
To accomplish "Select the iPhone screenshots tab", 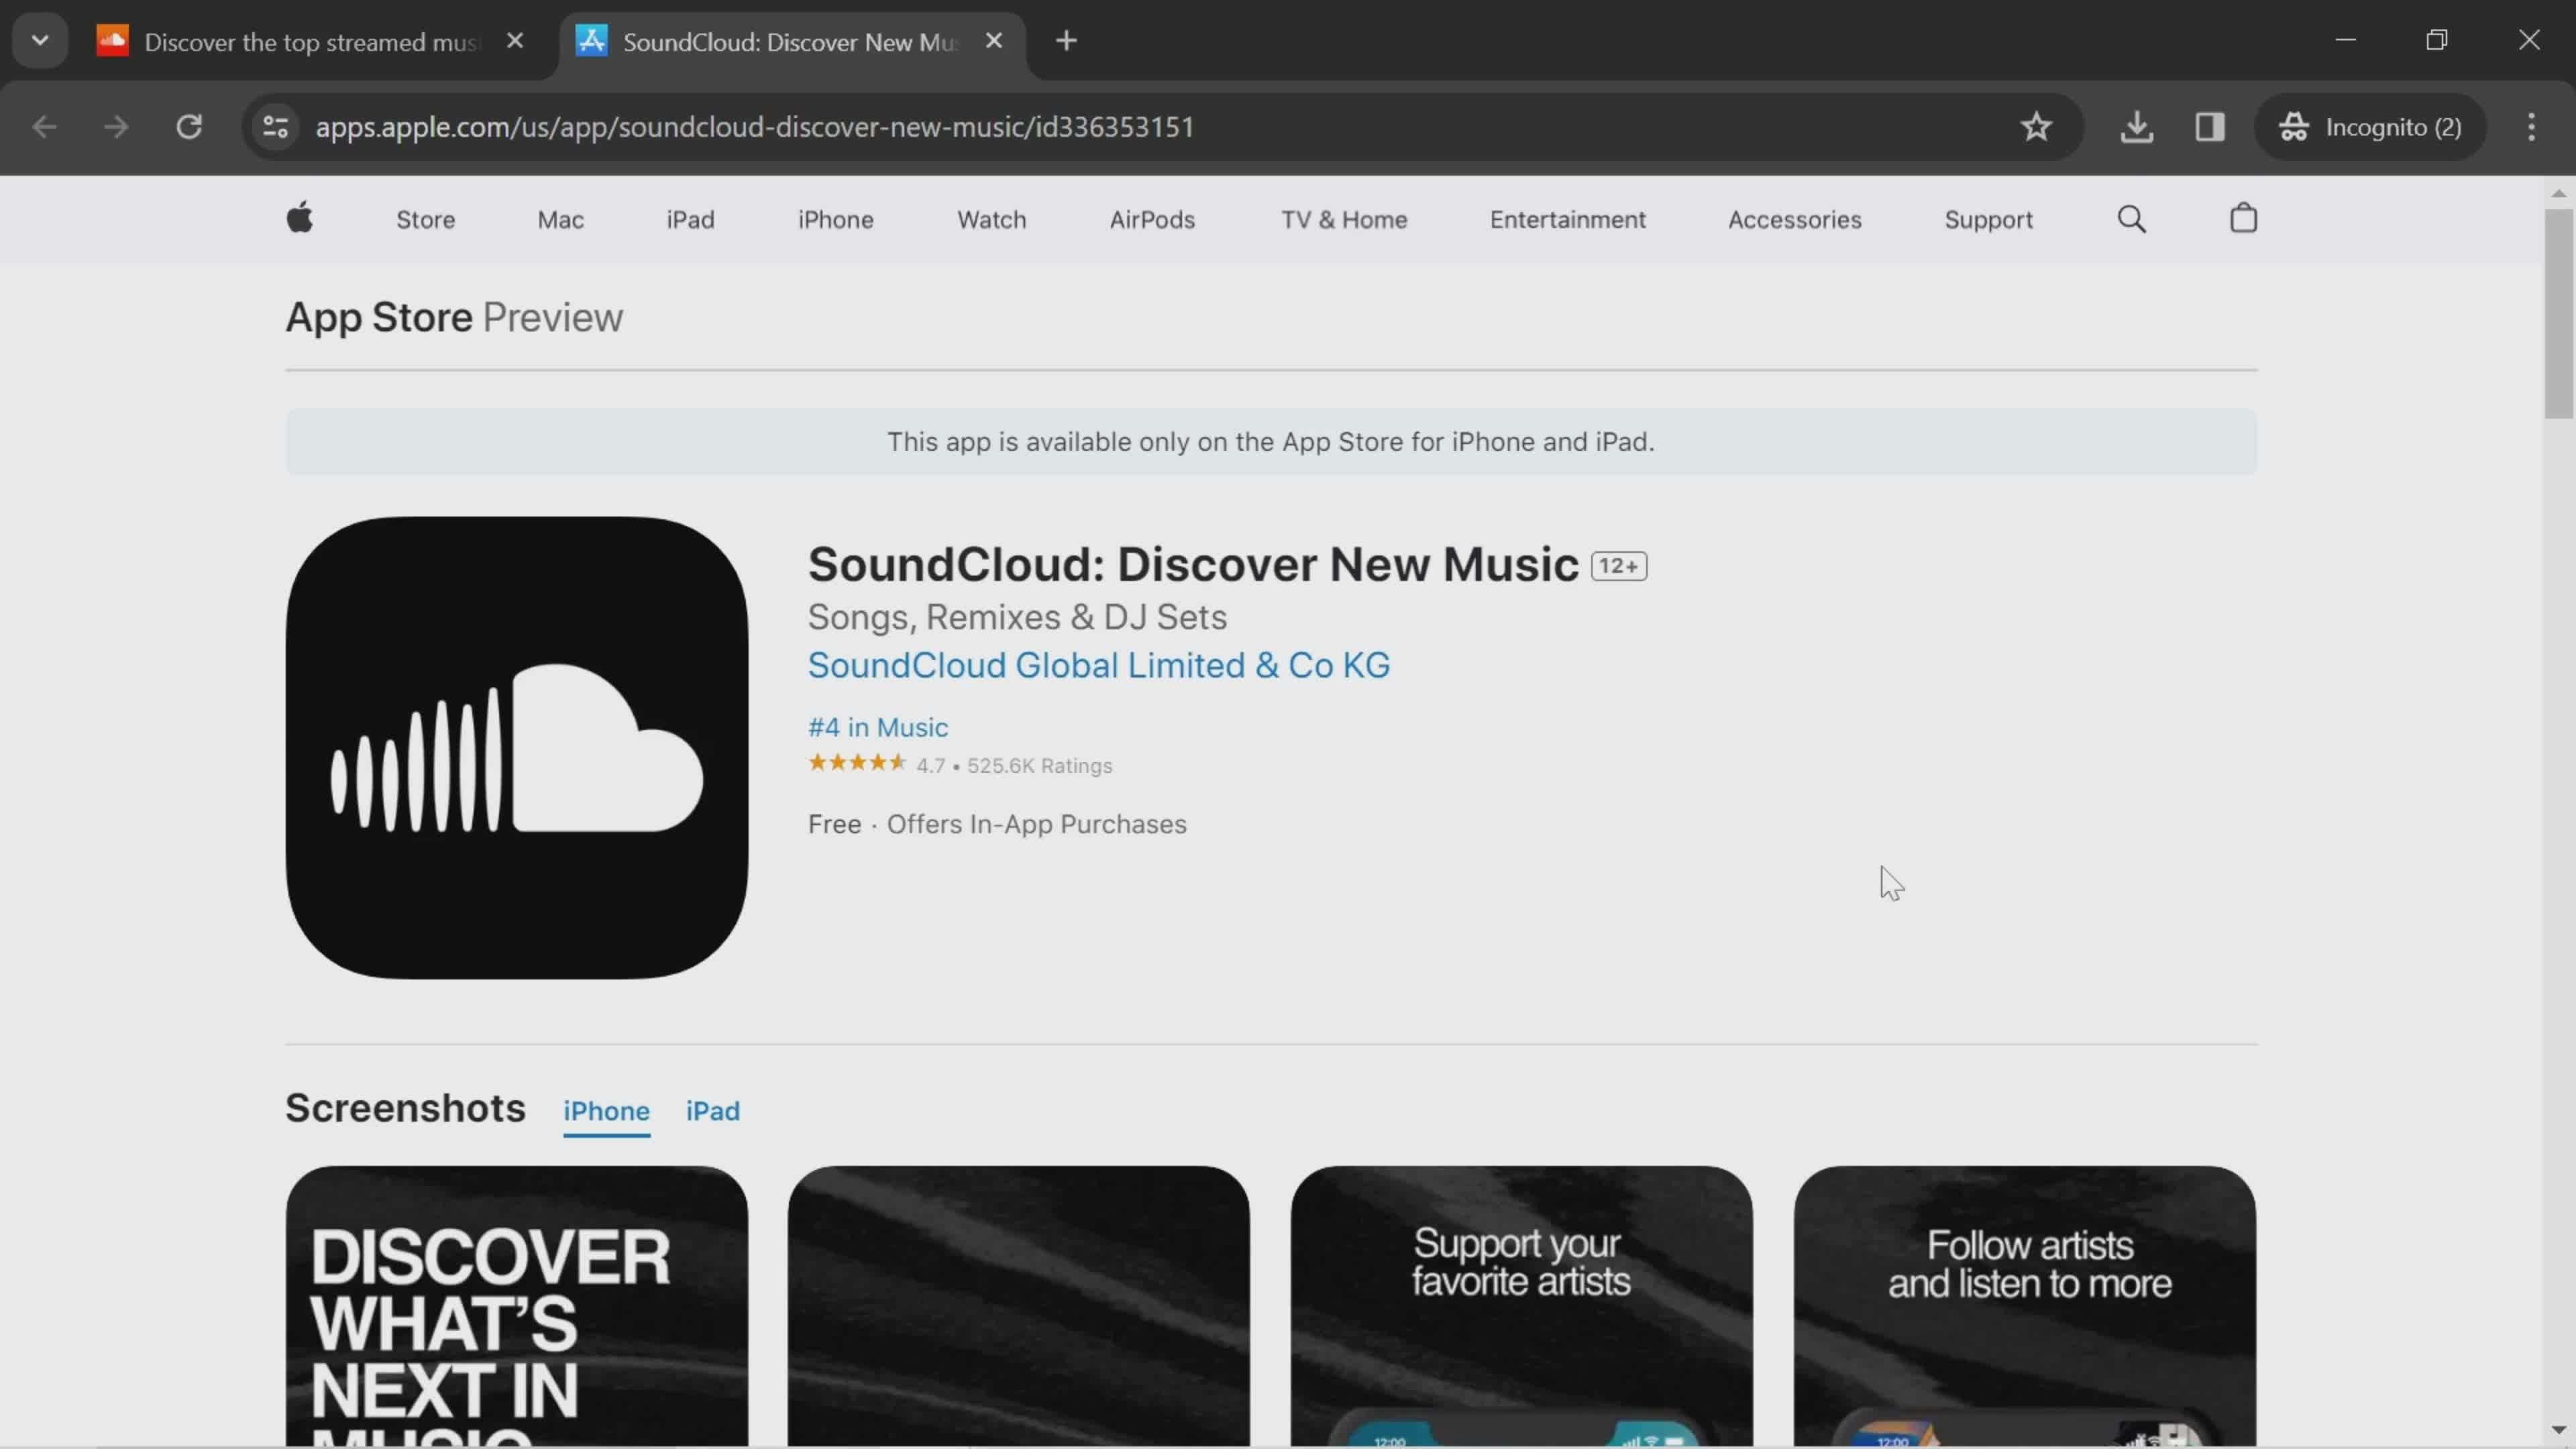I will [607, 1111].
